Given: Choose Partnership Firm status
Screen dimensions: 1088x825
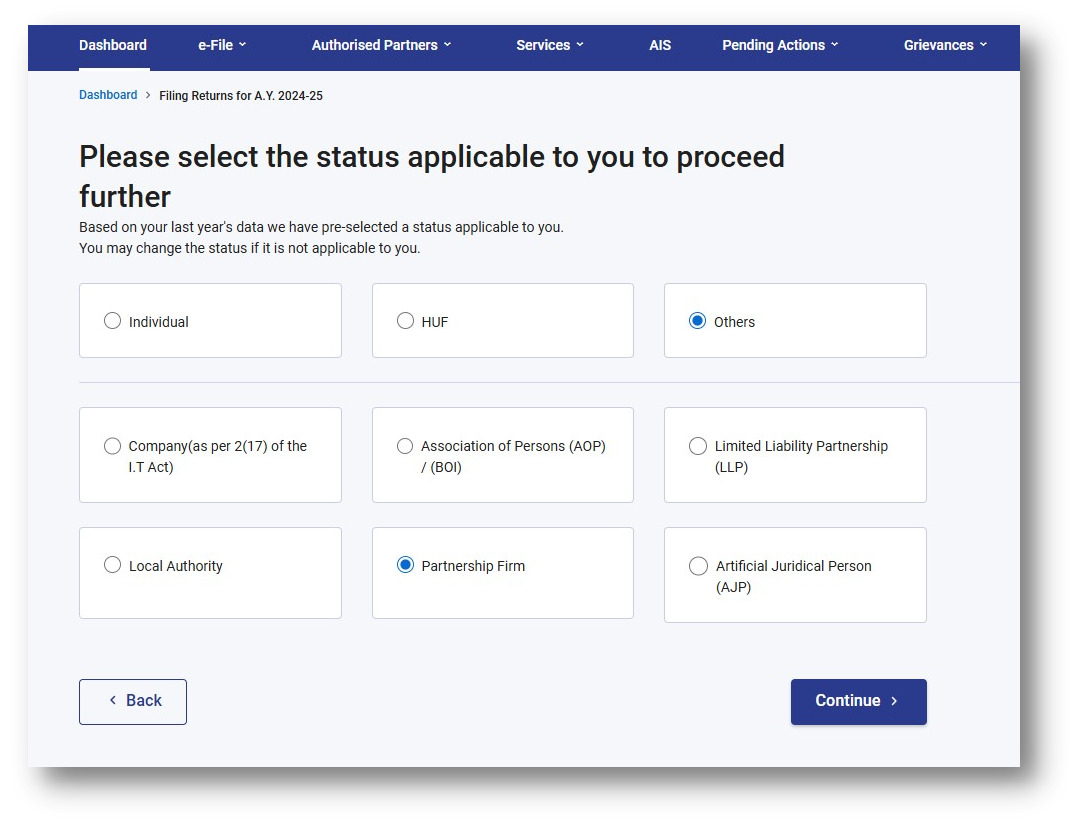Looking at the screenshot, I should (405, 565).
